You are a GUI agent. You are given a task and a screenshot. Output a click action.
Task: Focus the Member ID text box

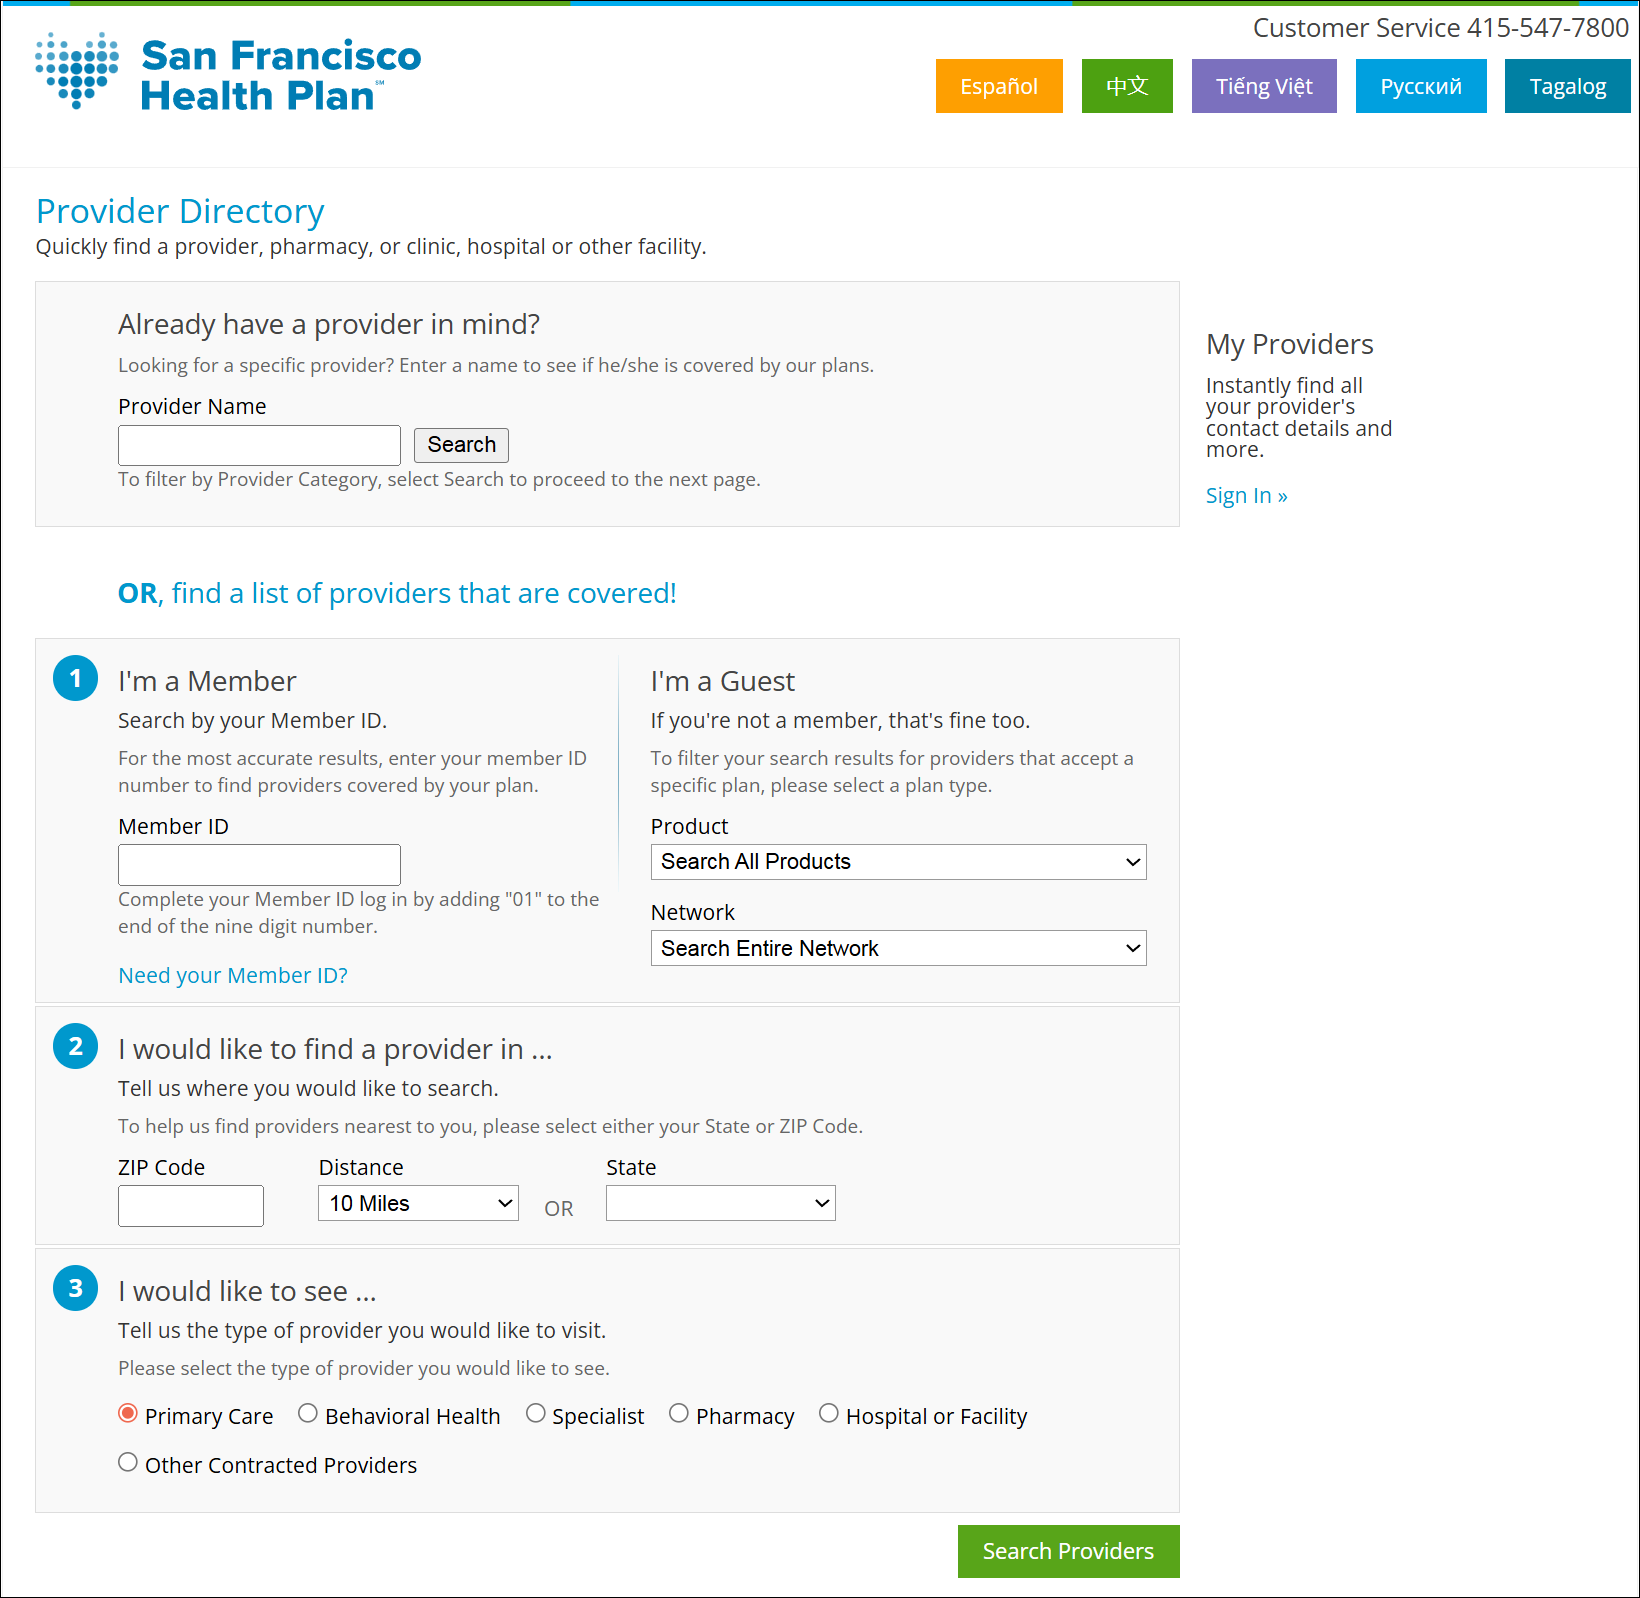point(259,864)
